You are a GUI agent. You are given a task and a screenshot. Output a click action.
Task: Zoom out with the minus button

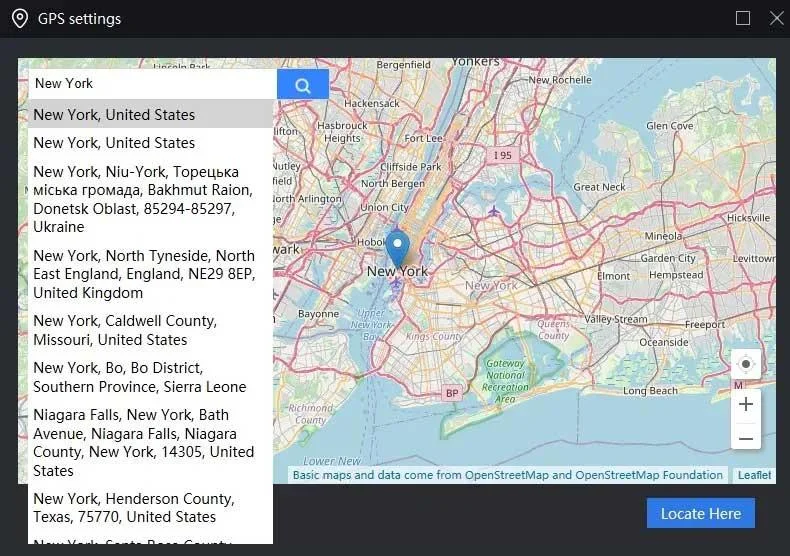pos(745,438)
